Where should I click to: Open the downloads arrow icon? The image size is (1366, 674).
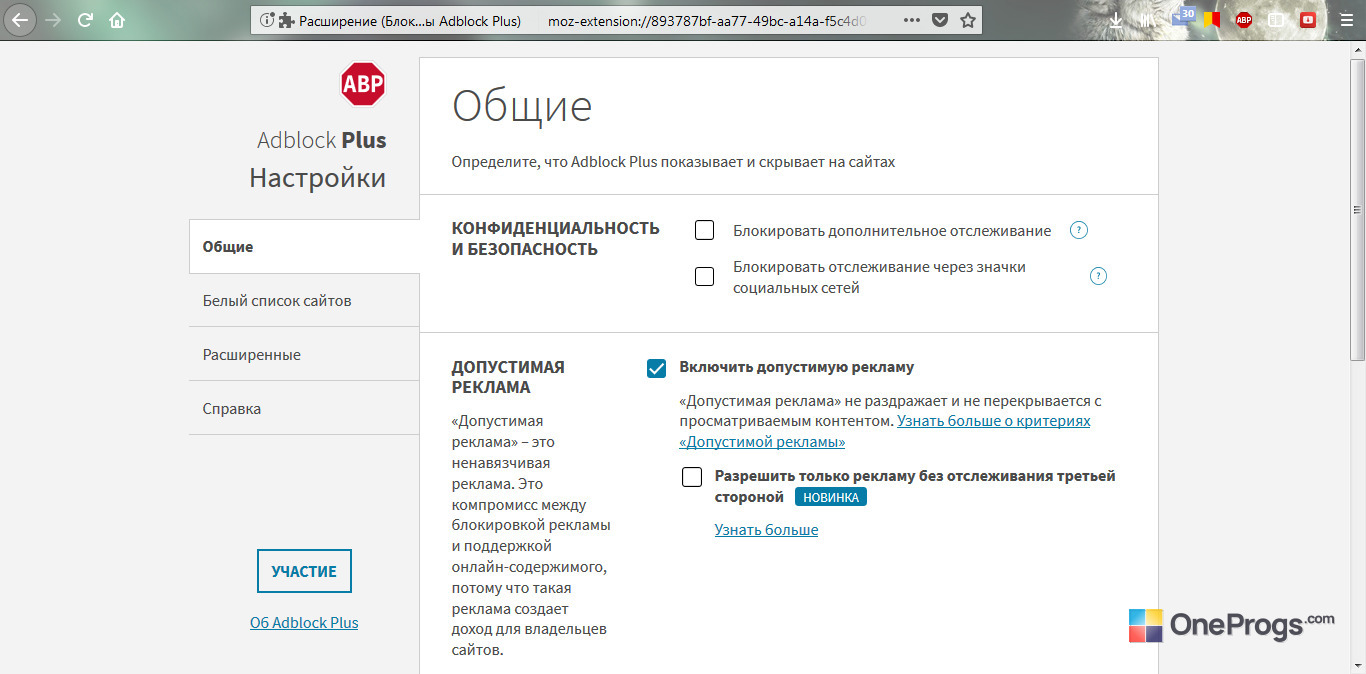[x=1117, y=20]
